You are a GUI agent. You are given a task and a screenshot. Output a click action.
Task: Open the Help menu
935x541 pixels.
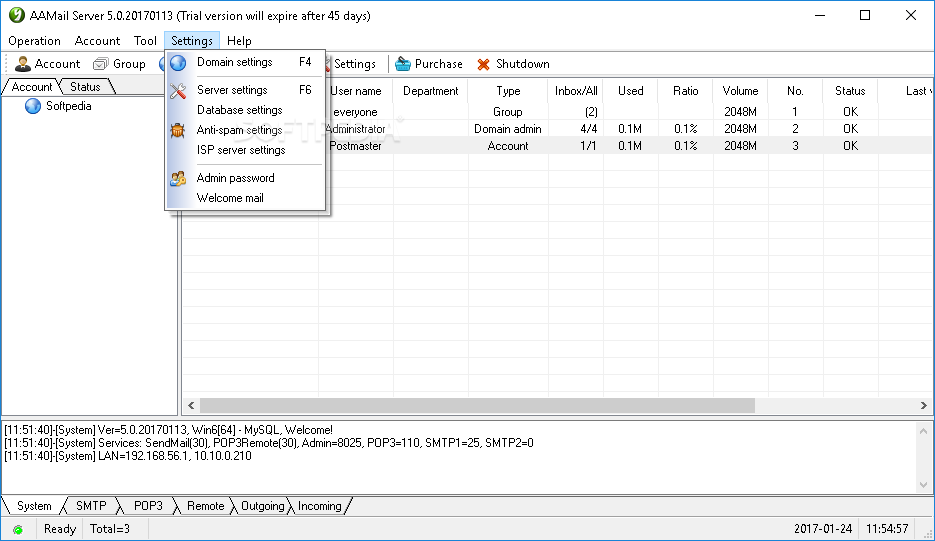(239, 41)
